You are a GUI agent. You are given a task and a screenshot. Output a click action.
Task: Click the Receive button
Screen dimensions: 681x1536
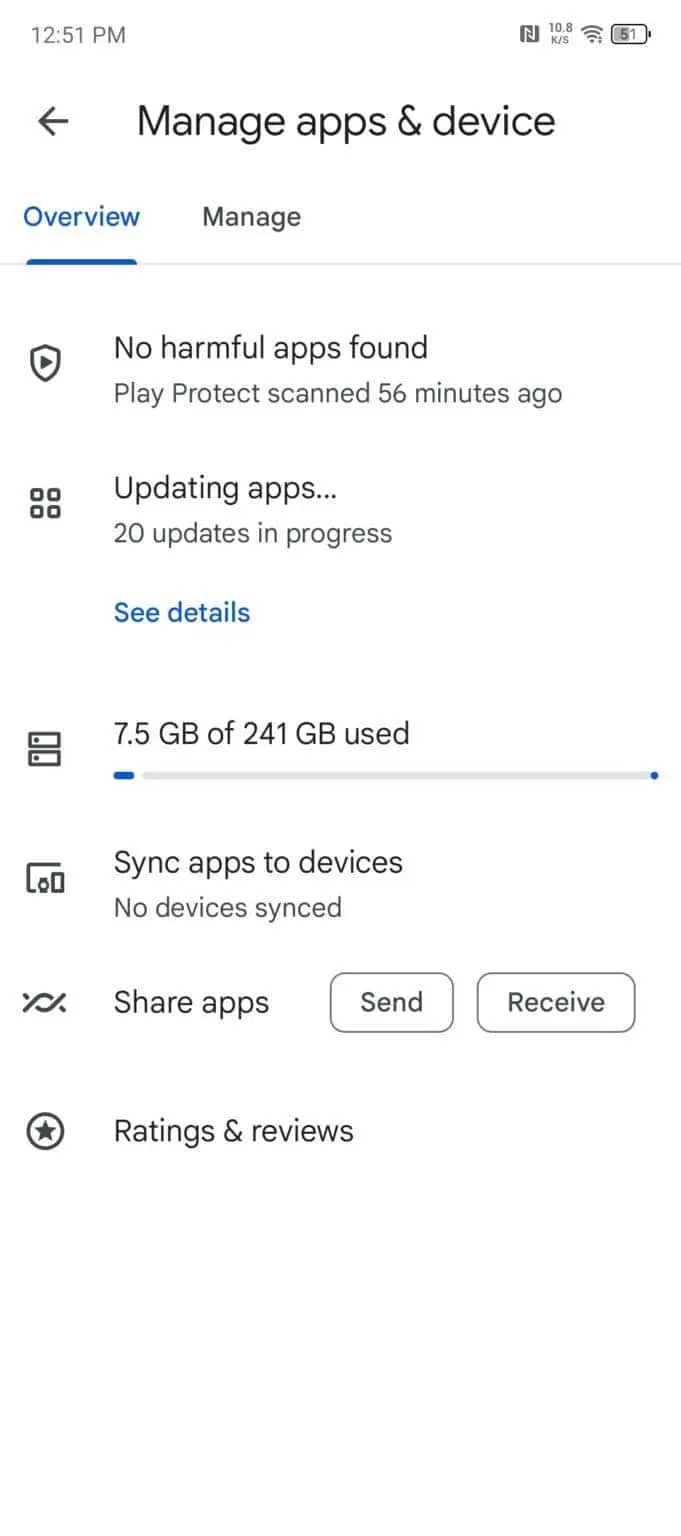pos(556,1002)
